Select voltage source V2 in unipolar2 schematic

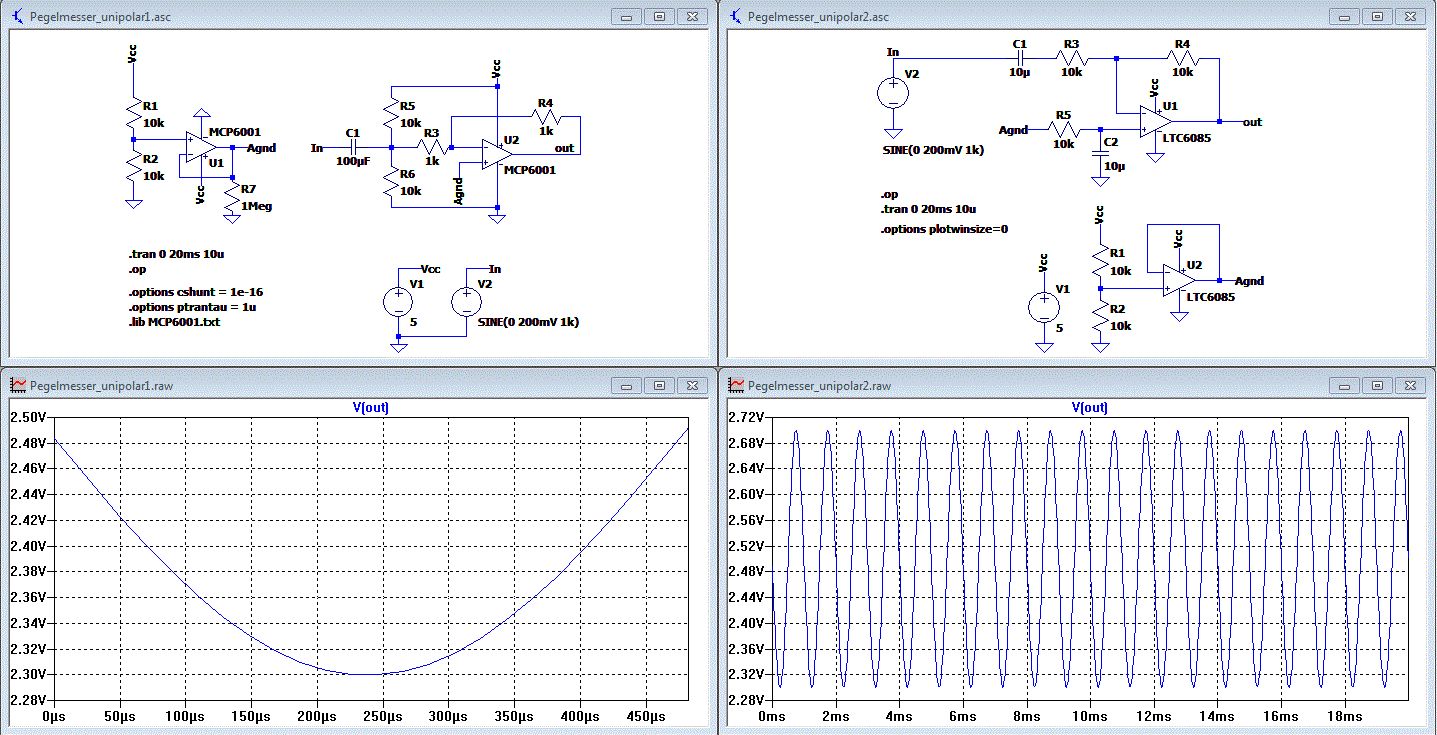click(892, 94)
